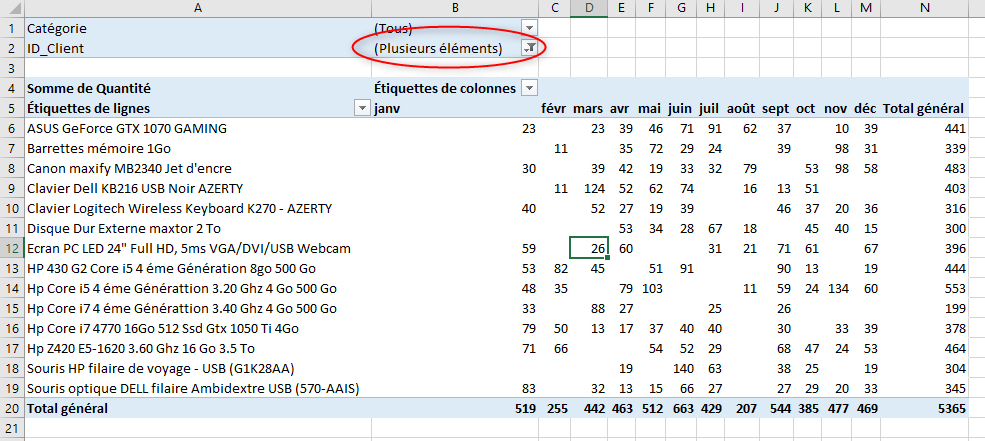Select row header 20
985x441 pixels.
click(x=12, y=408)
